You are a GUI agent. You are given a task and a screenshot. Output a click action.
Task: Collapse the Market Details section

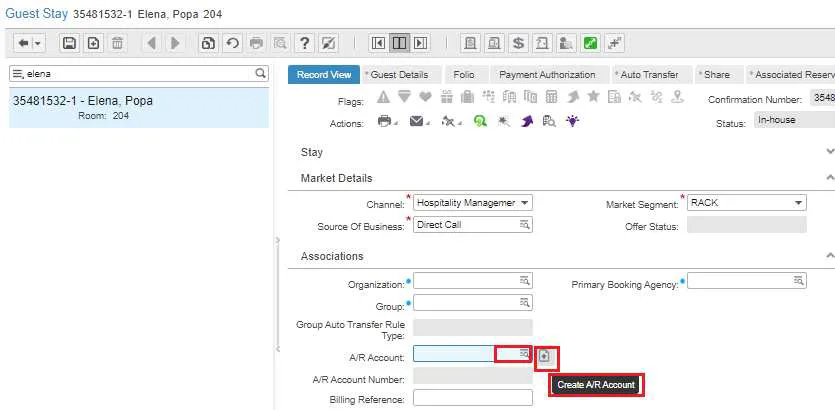[x=829, y=178]
